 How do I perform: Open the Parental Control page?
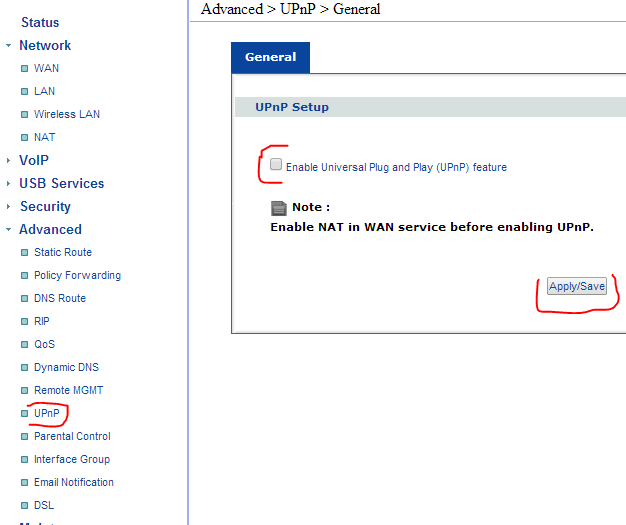coord(72,436)
